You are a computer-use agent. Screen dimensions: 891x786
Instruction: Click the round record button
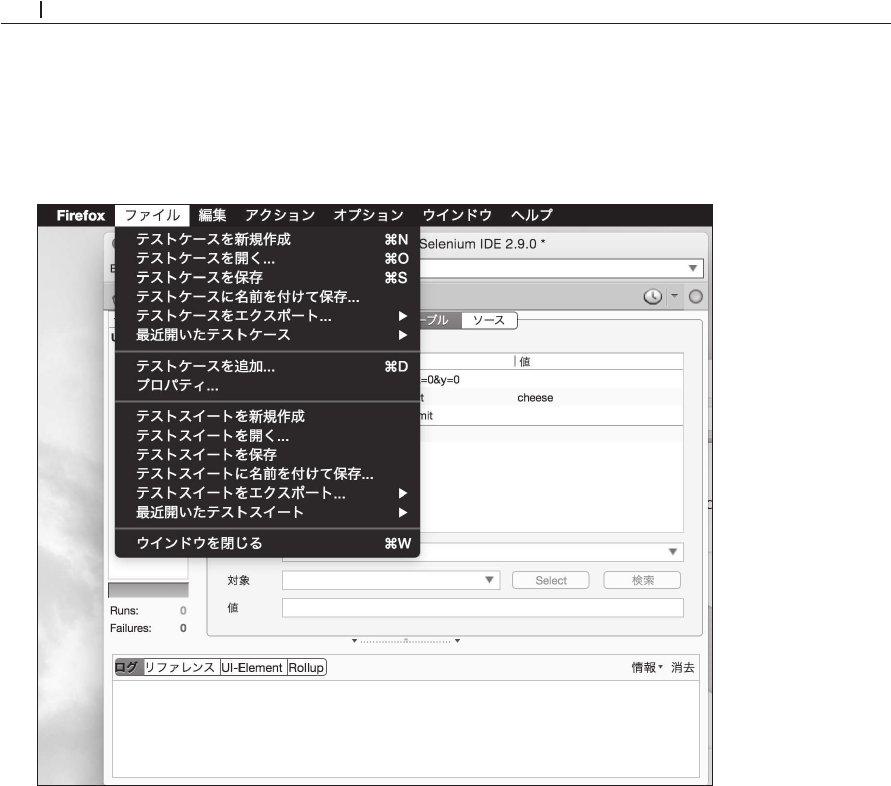696,297
